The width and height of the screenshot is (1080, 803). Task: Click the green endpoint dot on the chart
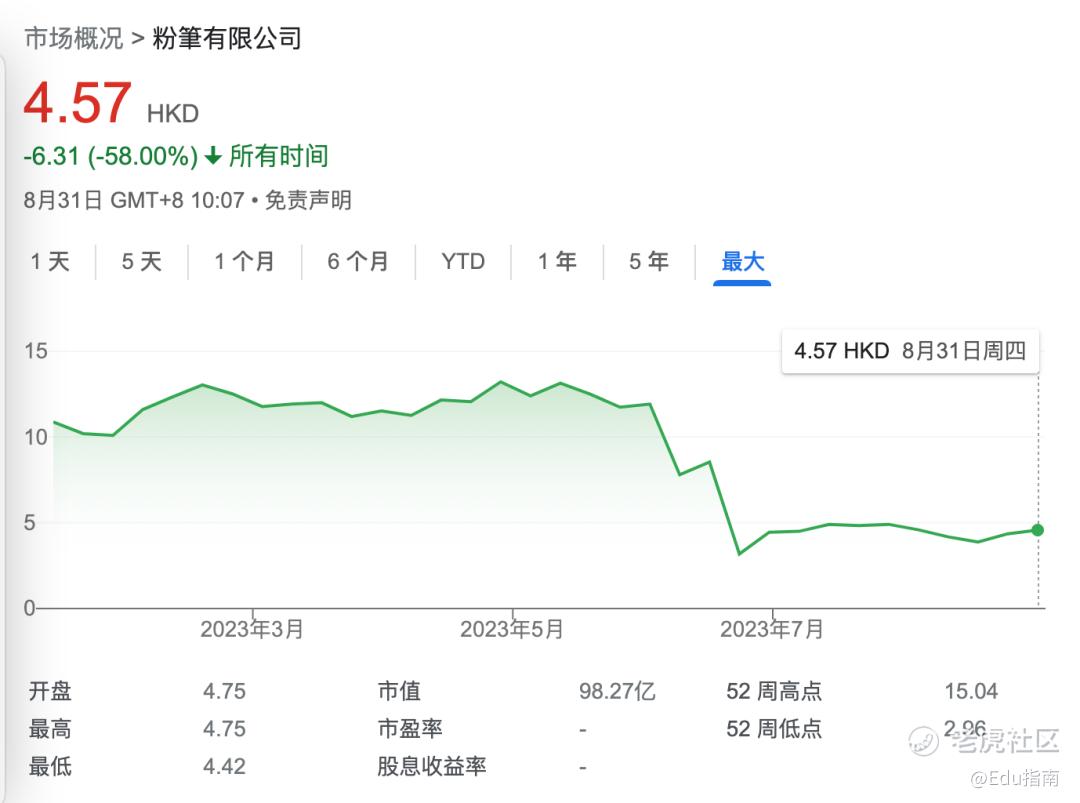(1038, 529)
